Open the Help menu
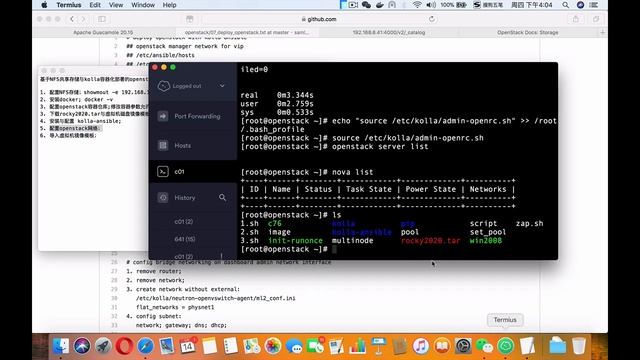This screenshot has width=640, height=360. [169, 5]
